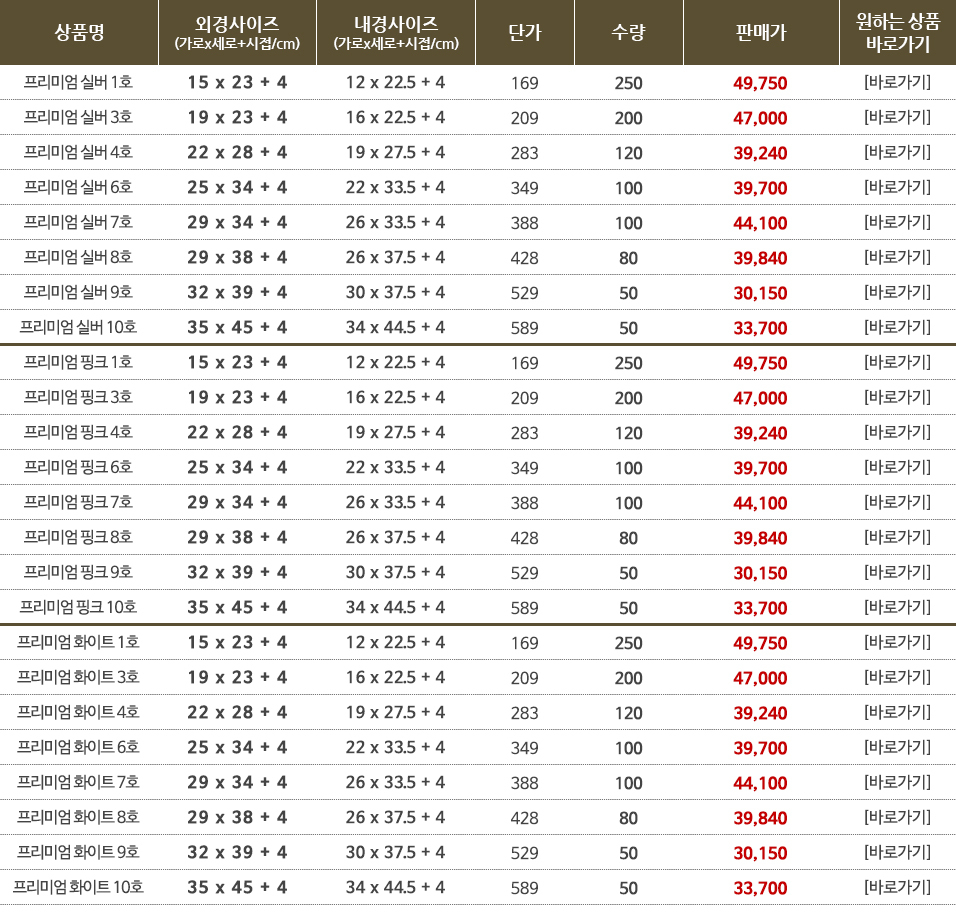Viewport: 956px width, 922px height.
Task: Open 바로가기 for 프리미엄 화이트 8호
Action: pyautogui.click(x=897, y=817)
